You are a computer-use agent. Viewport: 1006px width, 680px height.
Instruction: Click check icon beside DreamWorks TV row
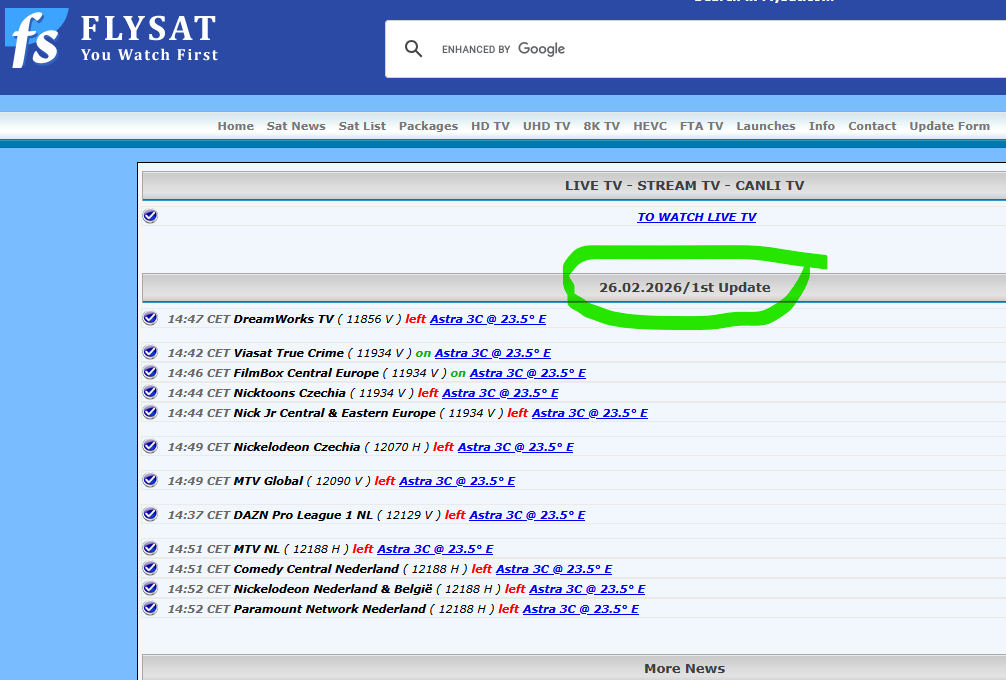pyautogui.click(x=150, y=318)
